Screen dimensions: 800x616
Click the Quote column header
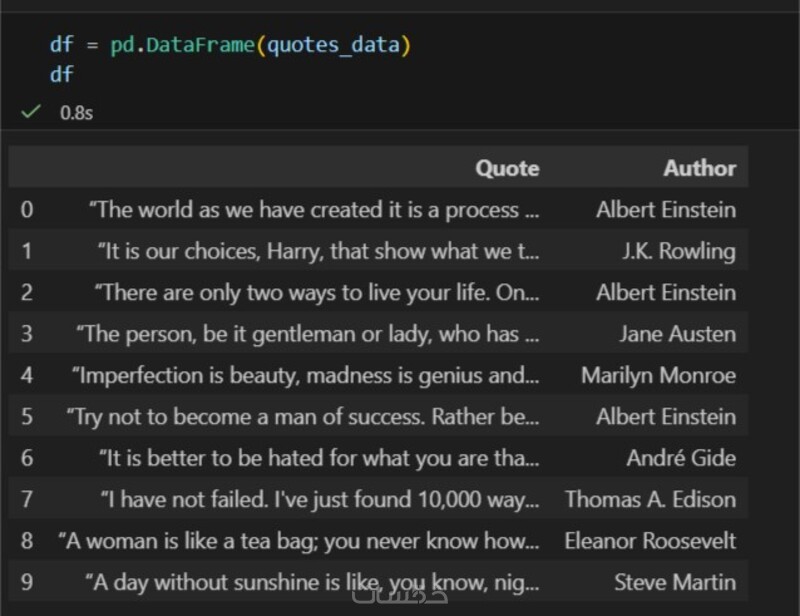point(507,168)
